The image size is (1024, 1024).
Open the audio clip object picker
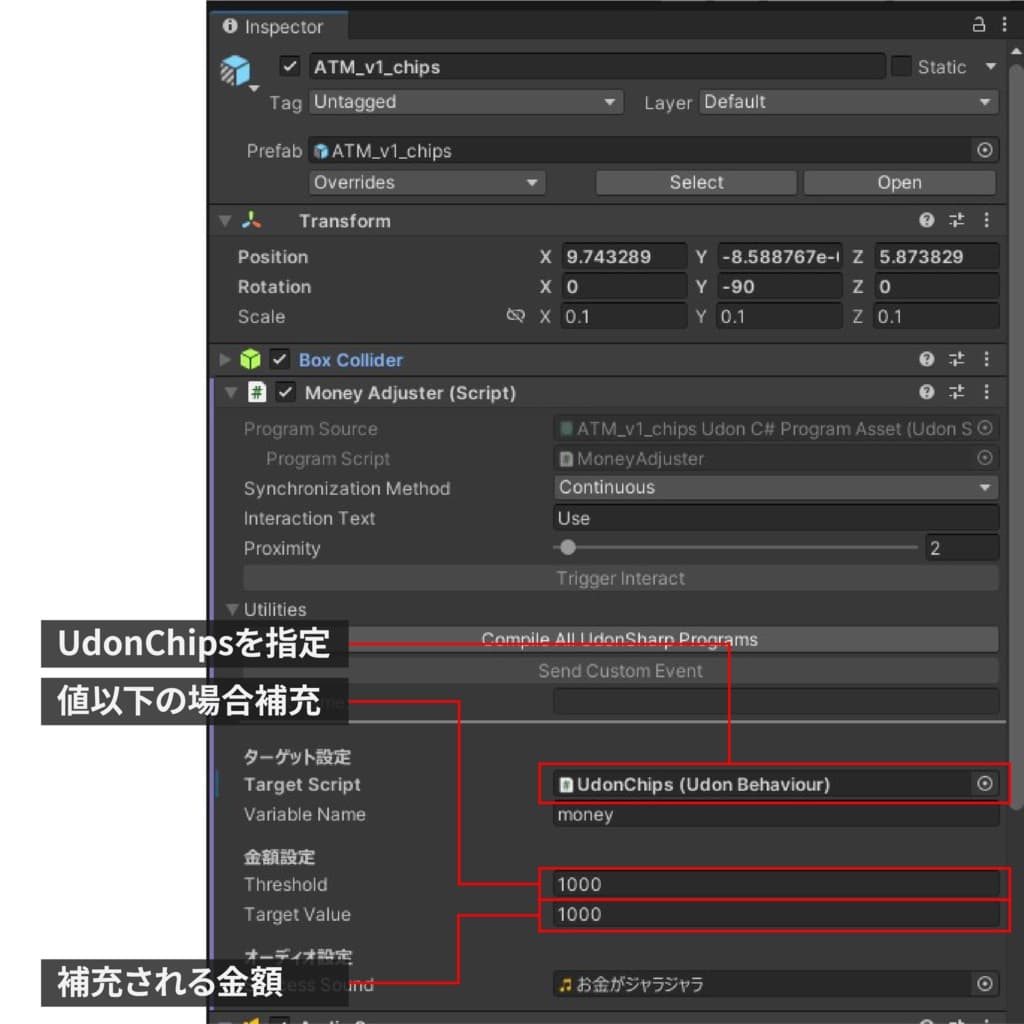point(985,984)
